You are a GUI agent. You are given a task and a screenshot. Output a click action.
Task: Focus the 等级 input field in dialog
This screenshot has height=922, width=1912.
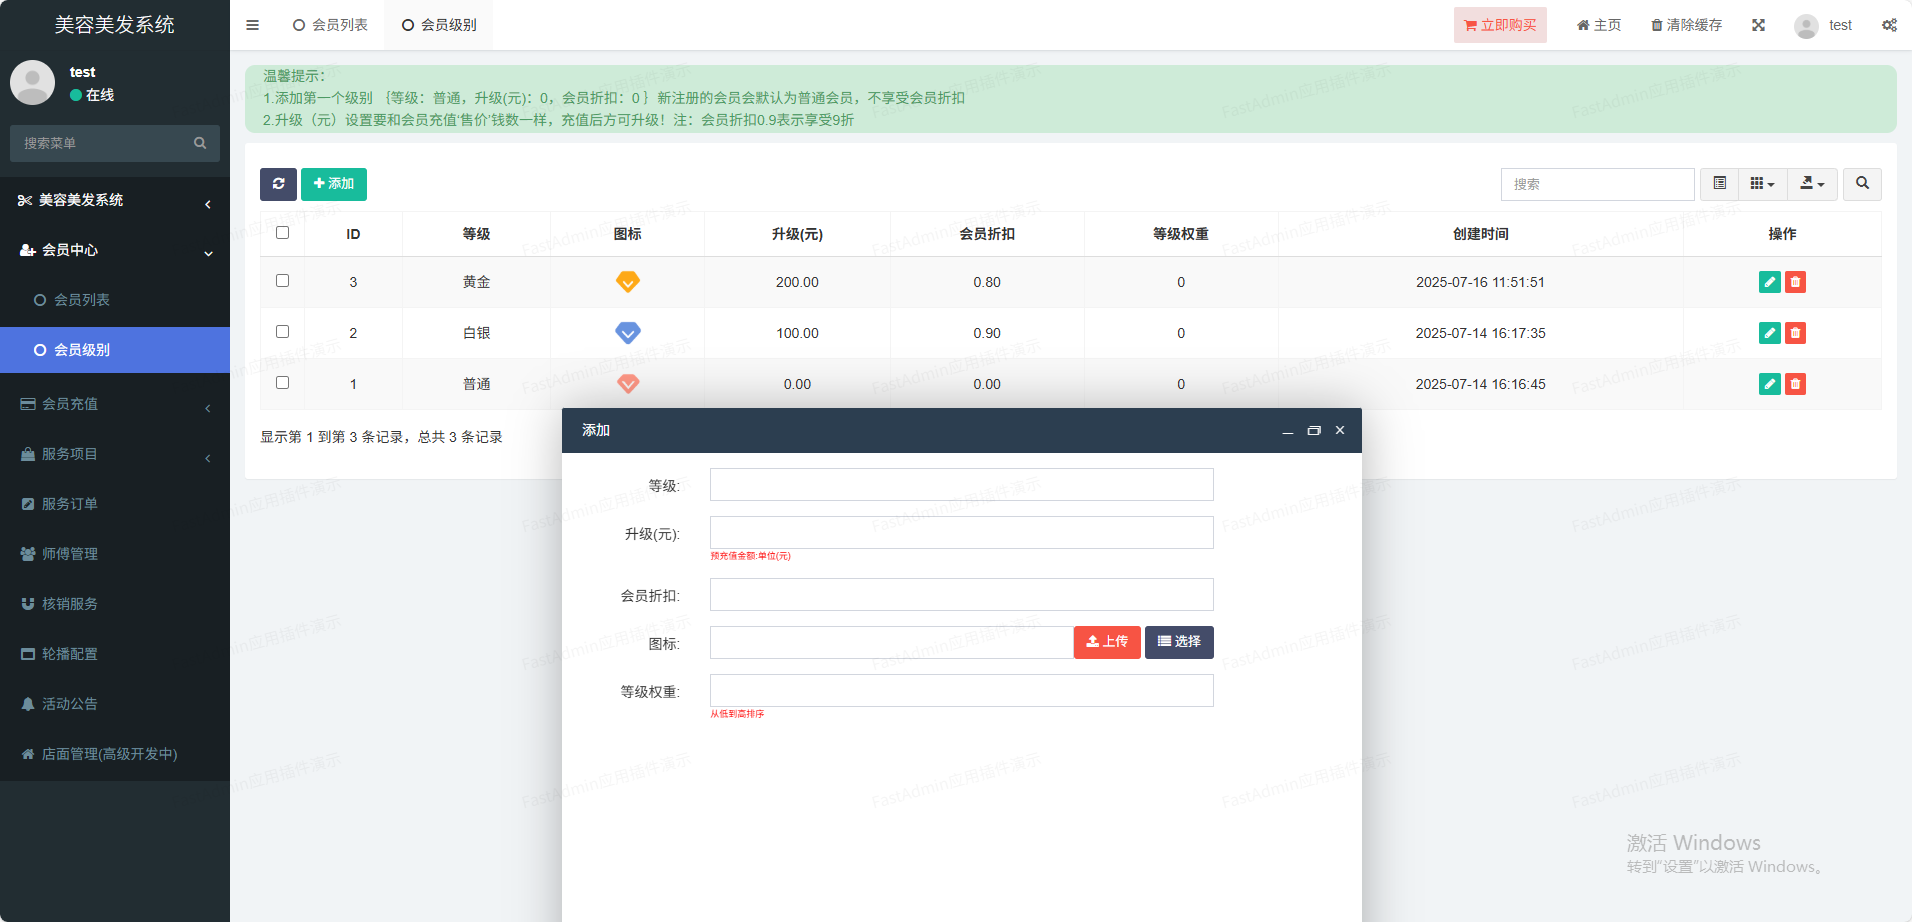pos(961,485)
